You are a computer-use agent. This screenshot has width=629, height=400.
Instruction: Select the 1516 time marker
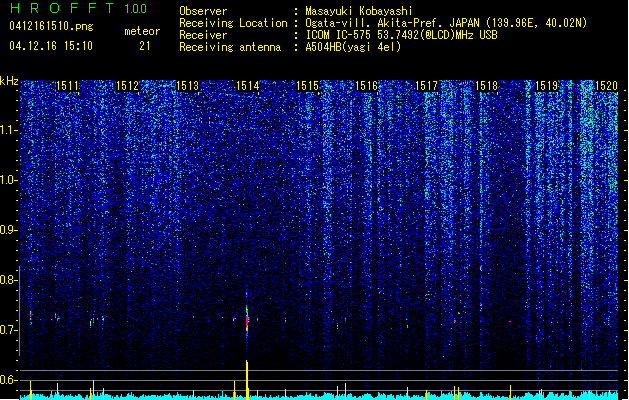(367, 86)
